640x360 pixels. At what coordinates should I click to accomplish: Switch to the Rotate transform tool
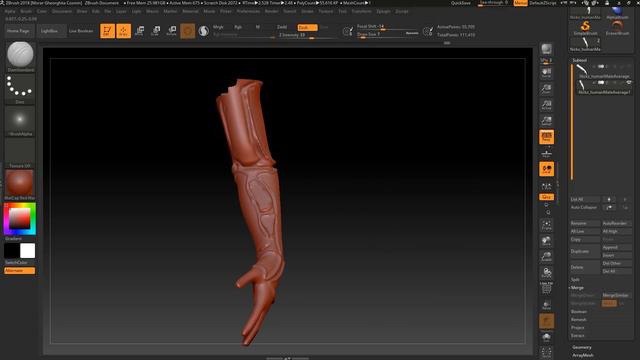[172, 31]
